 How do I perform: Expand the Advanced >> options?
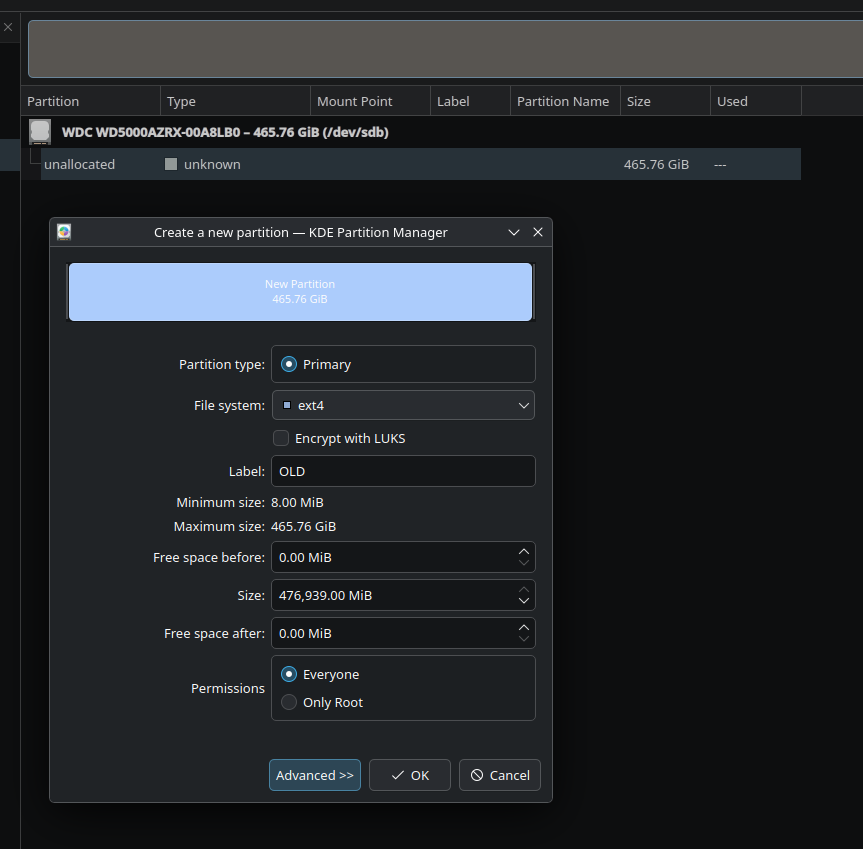point(315,775)
